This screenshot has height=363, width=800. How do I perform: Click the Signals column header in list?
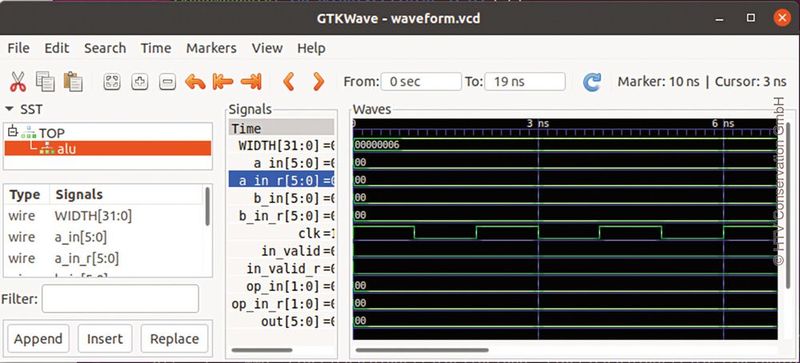pos(127,195)
